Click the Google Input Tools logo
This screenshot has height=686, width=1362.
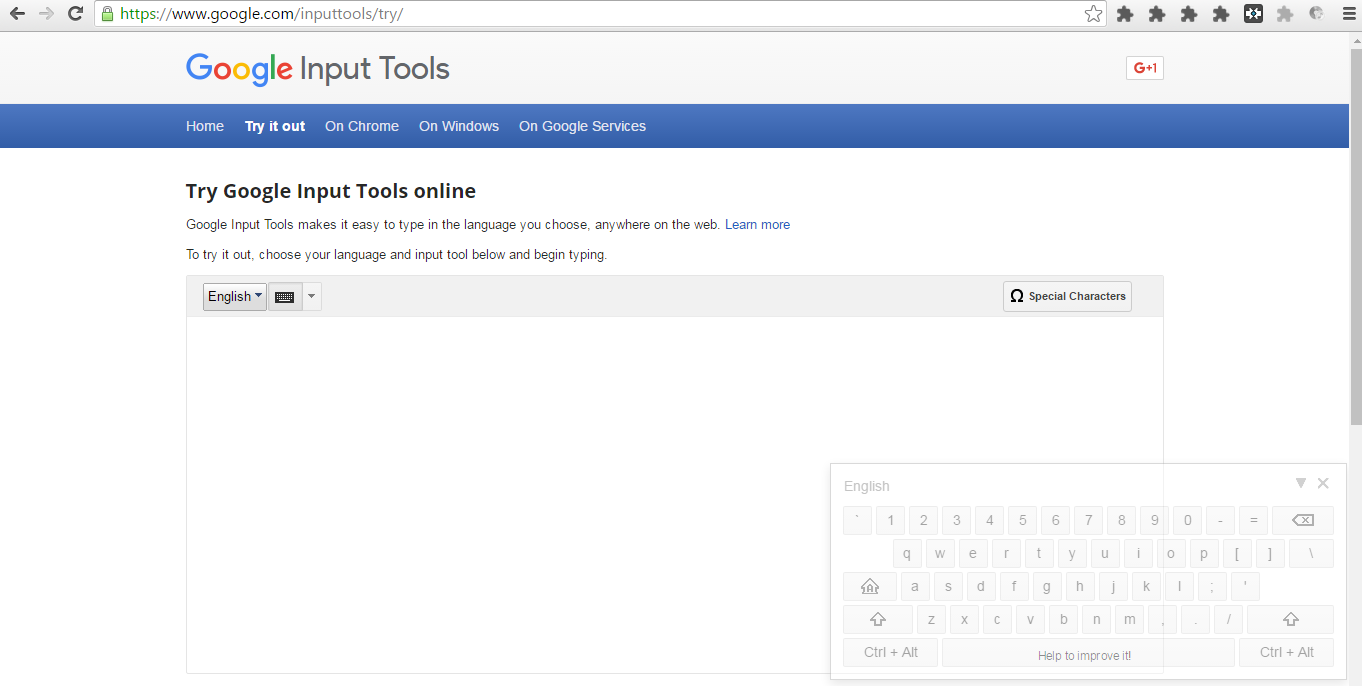[317, 68]
